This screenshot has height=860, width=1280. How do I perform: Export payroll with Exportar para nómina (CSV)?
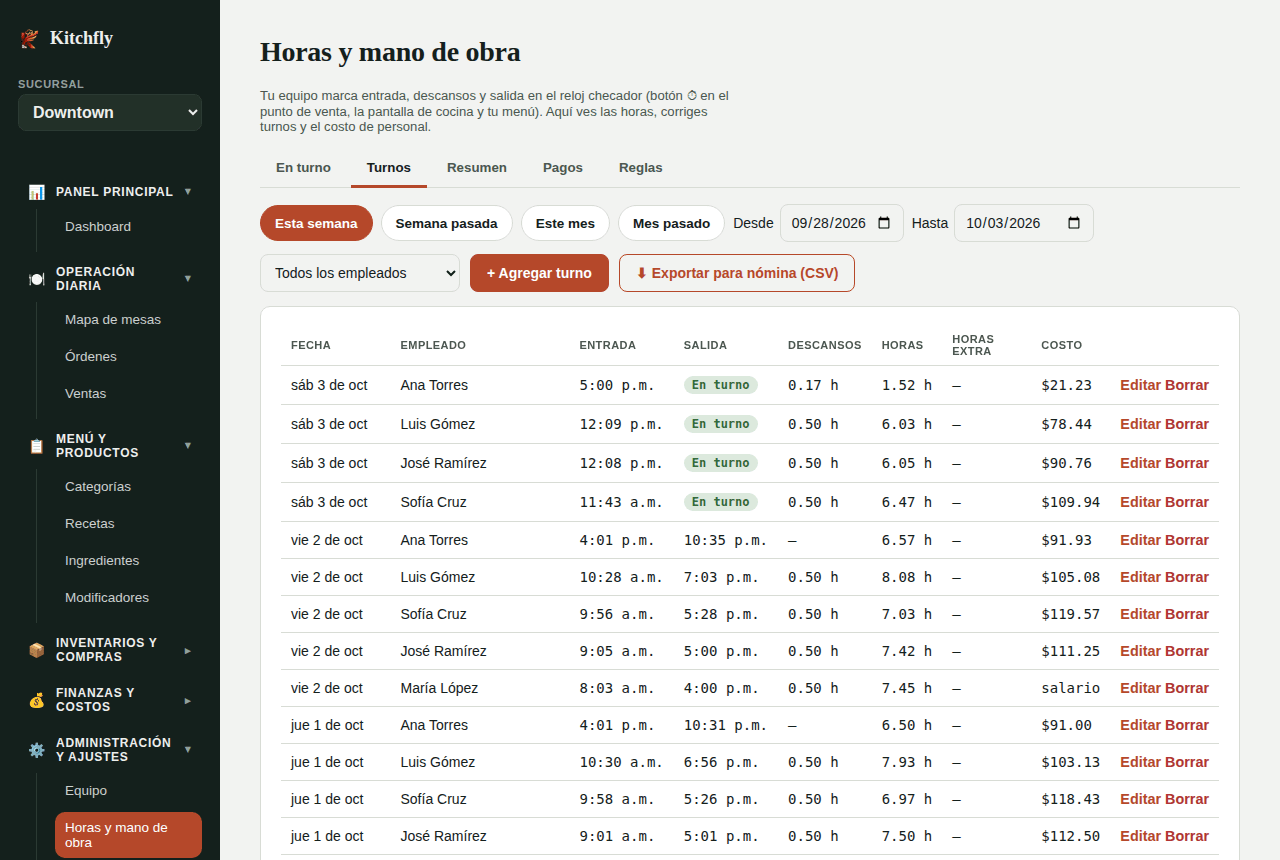pyautogui.click(x=737, y=273)
